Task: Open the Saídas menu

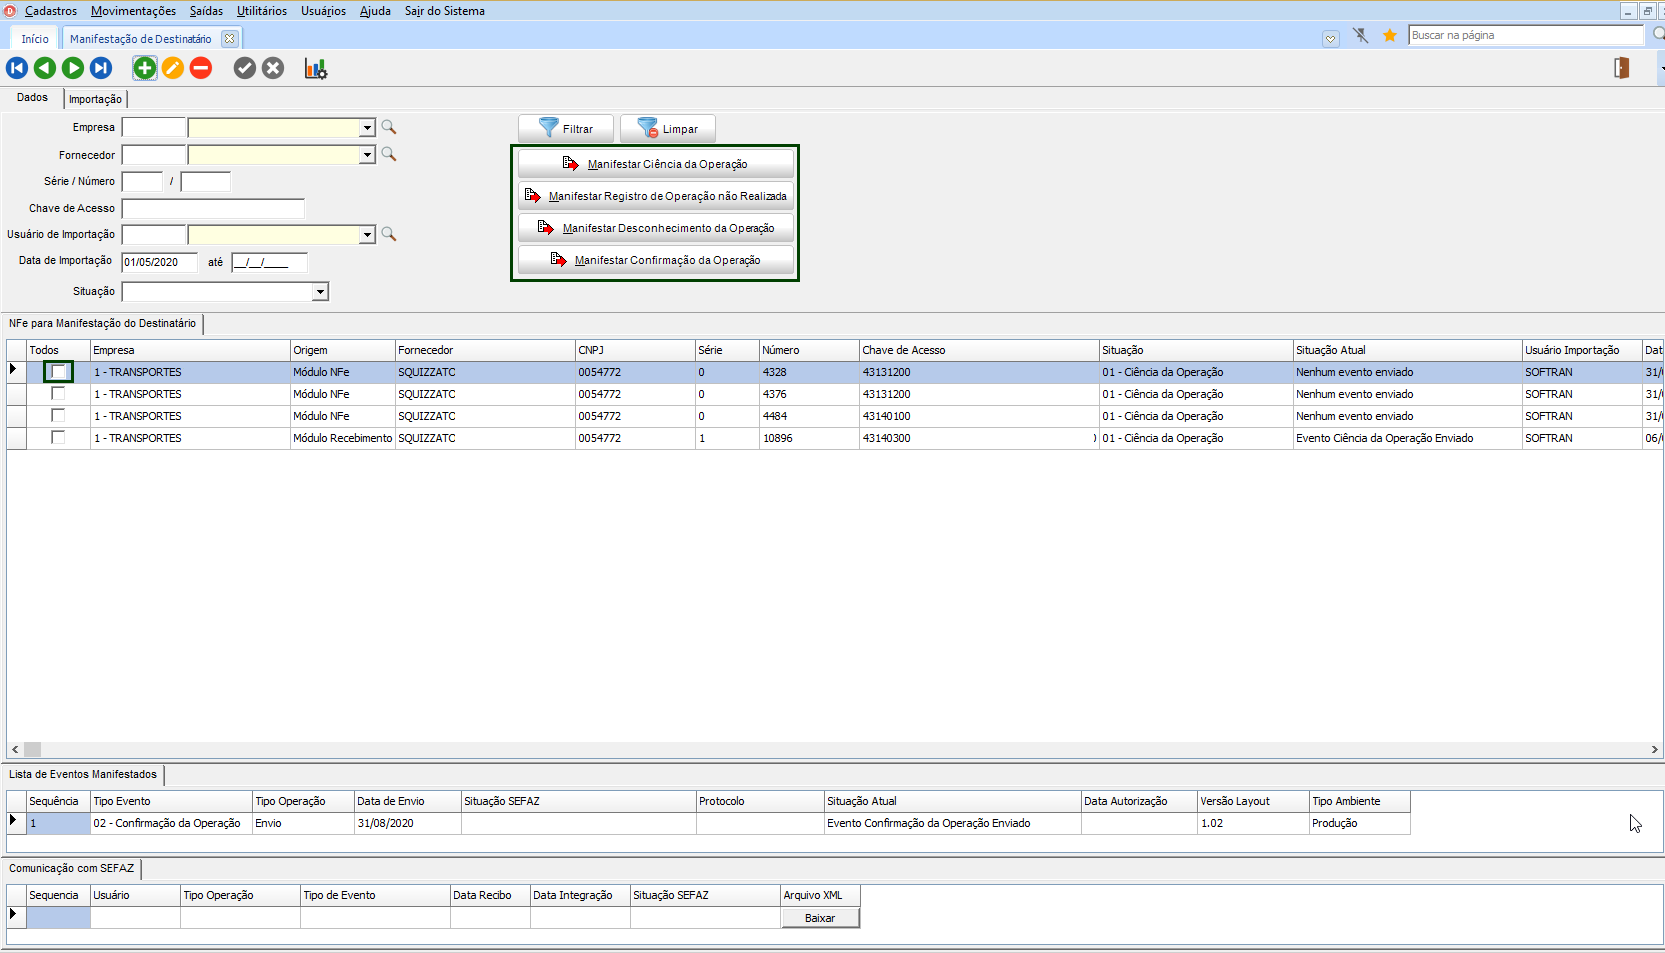Action: (x=206, y=11)
